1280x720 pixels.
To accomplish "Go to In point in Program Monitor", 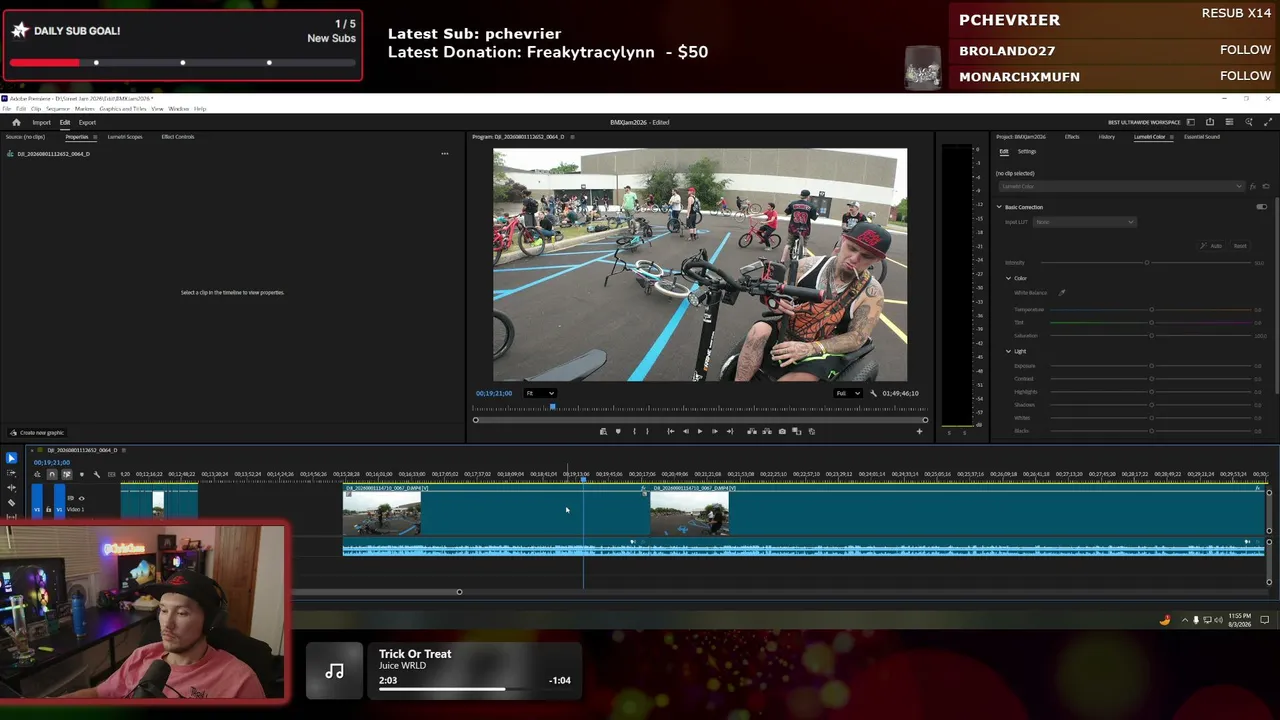I will click(x=670, y=431).
